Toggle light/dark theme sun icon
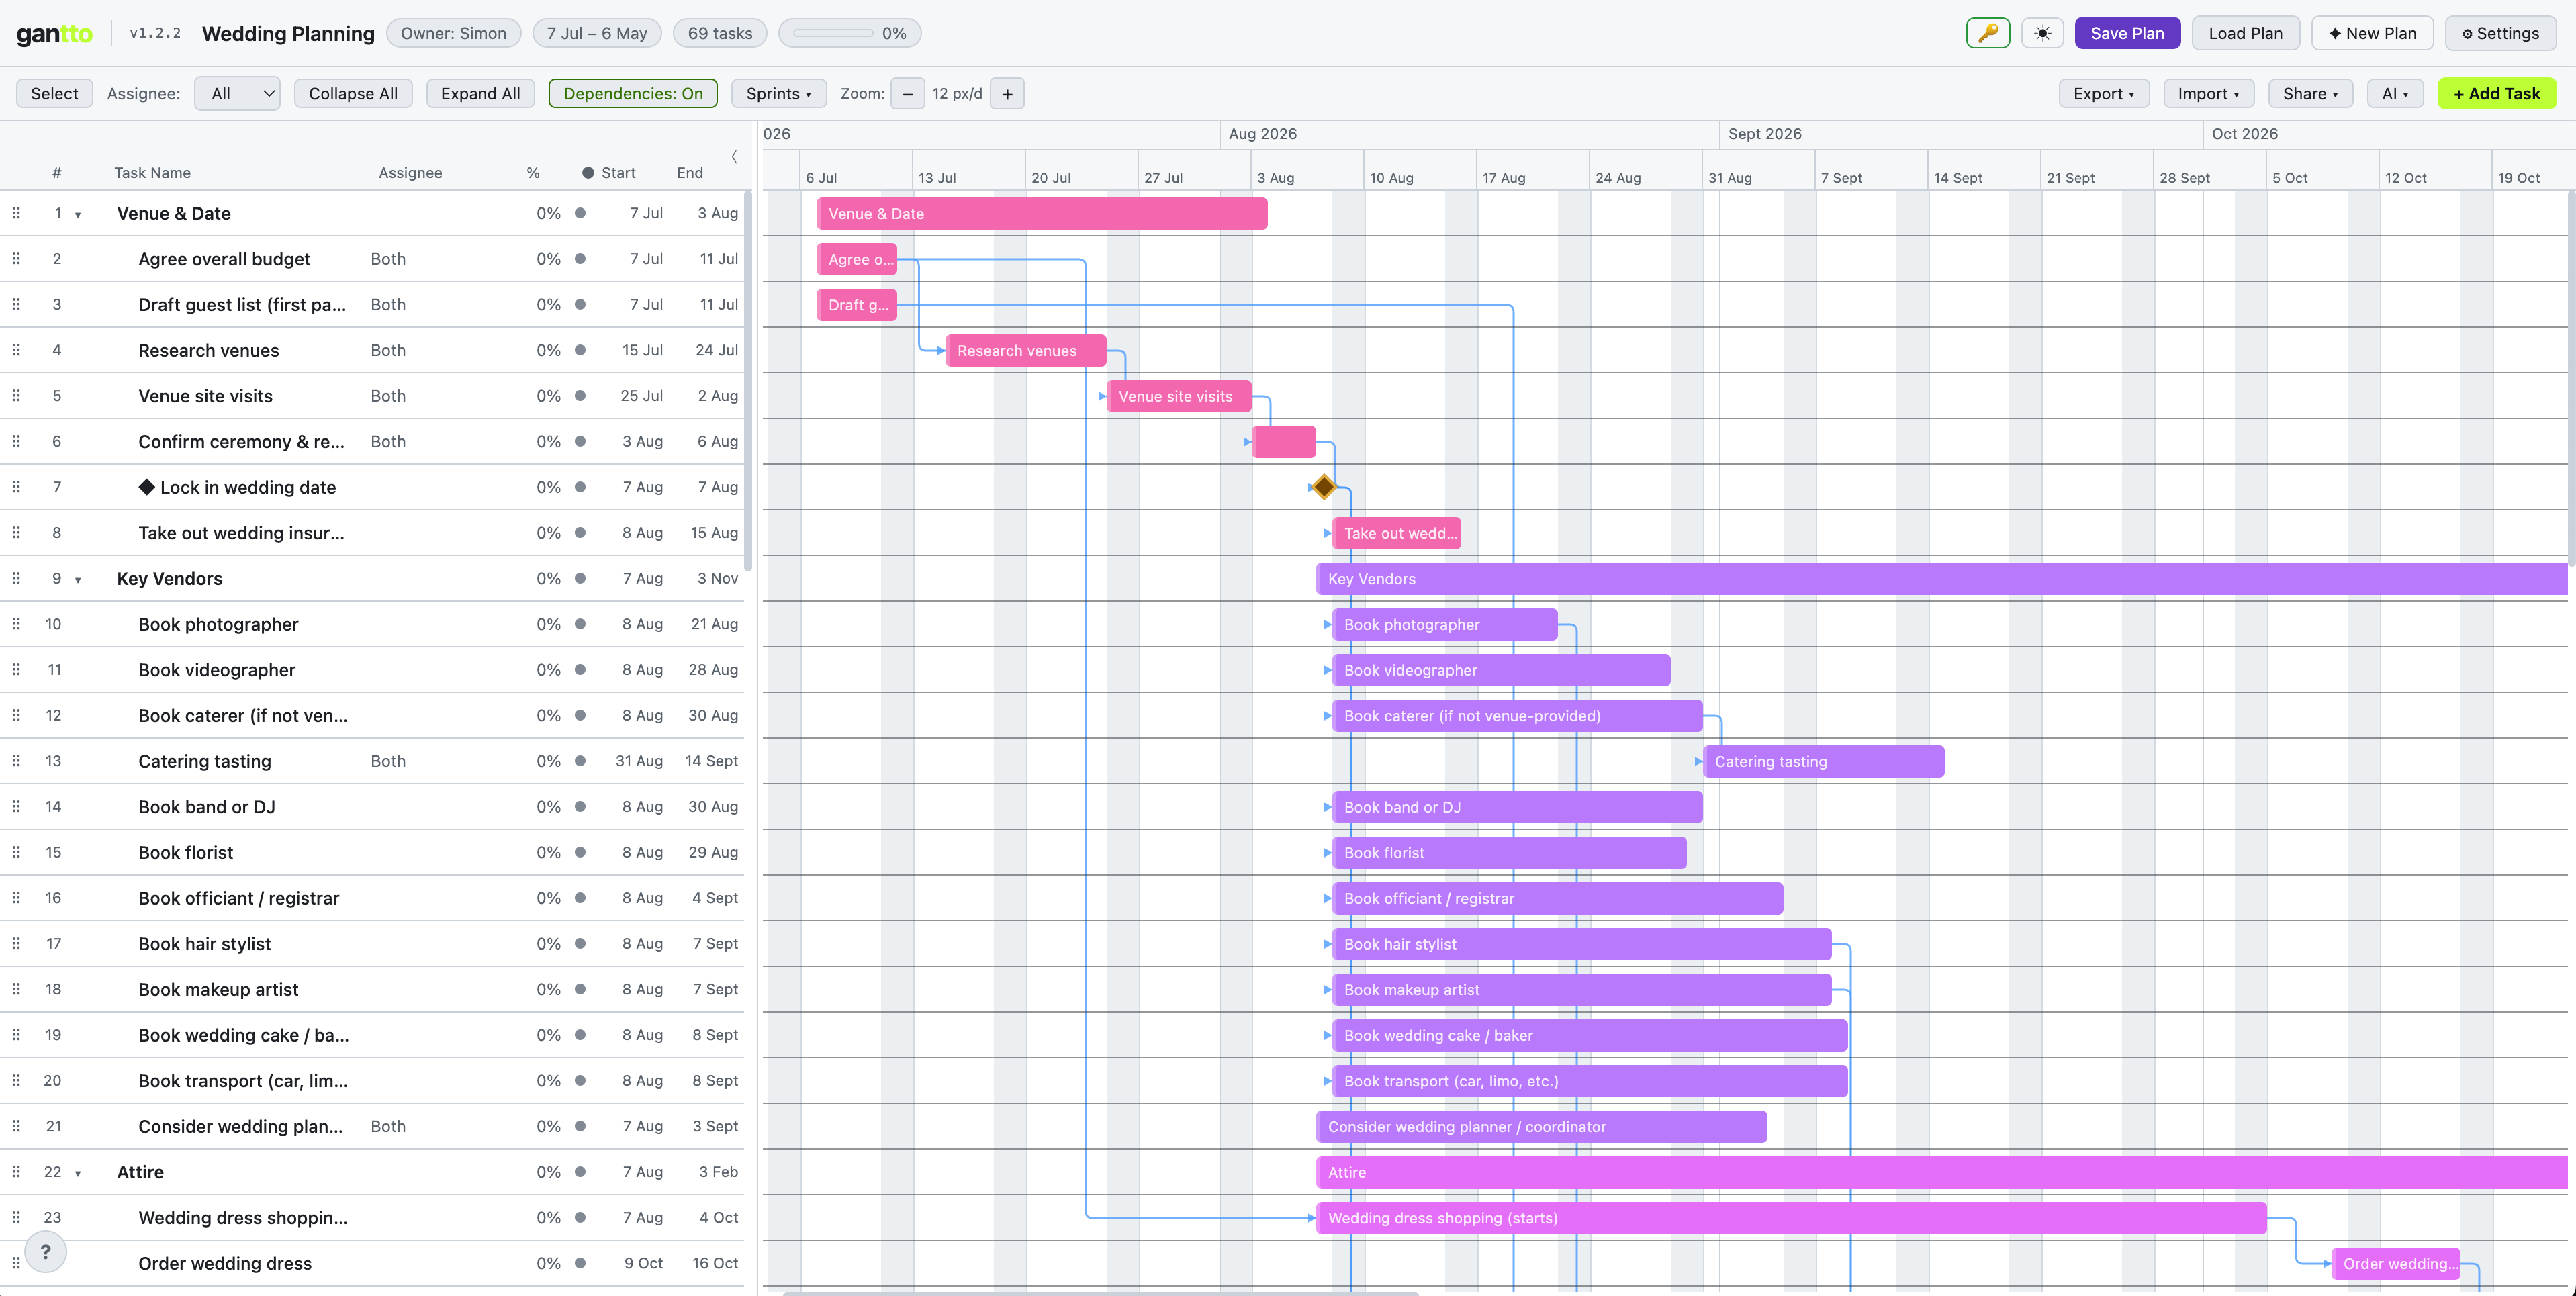 [x=2042, y=33]
